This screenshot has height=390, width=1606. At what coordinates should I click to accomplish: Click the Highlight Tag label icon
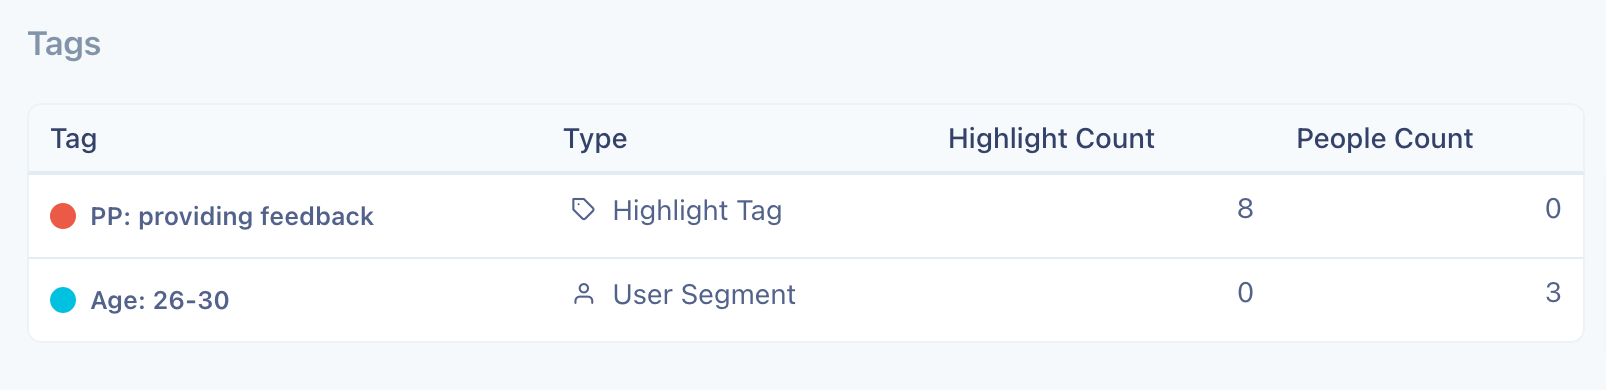pos(583,210)
